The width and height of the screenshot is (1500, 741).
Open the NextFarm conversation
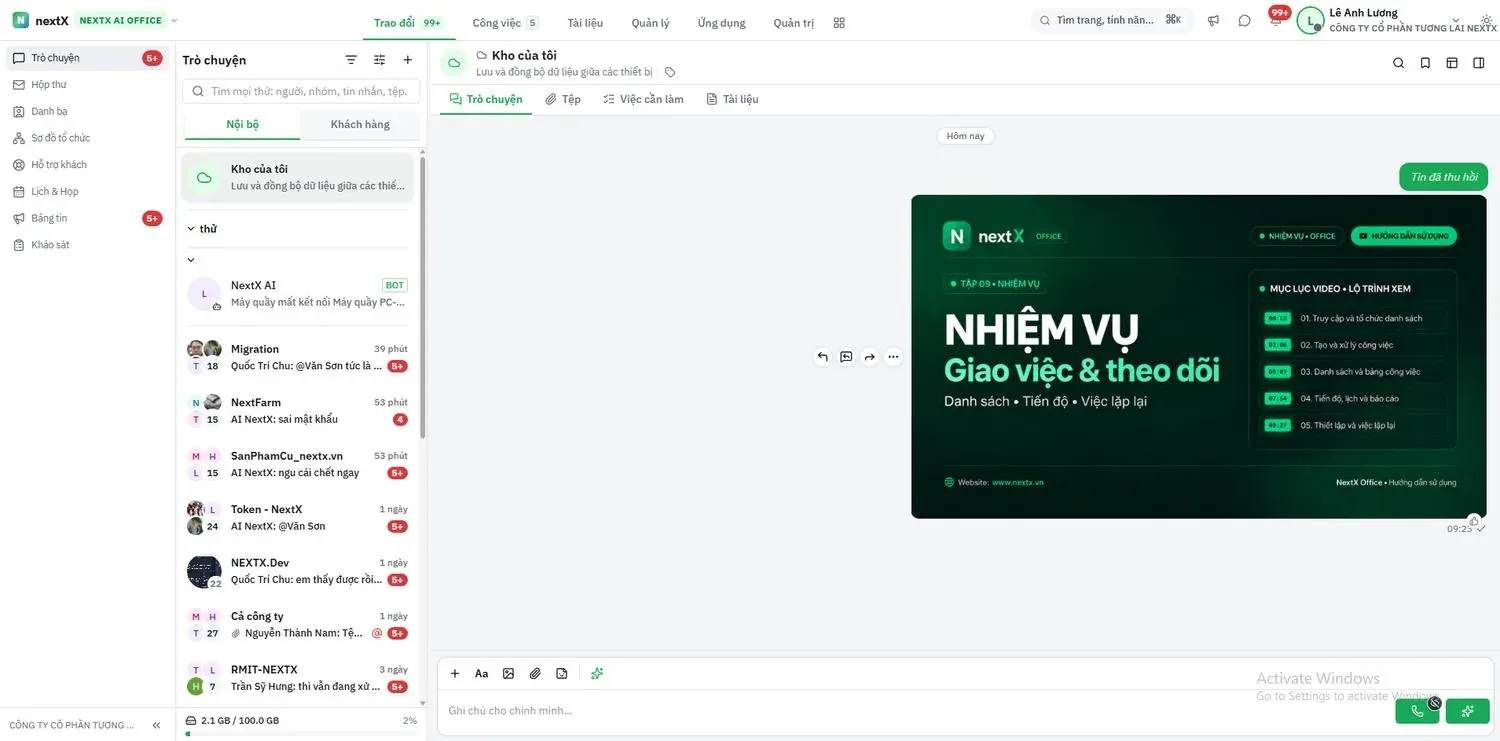(x=298, y=410)
